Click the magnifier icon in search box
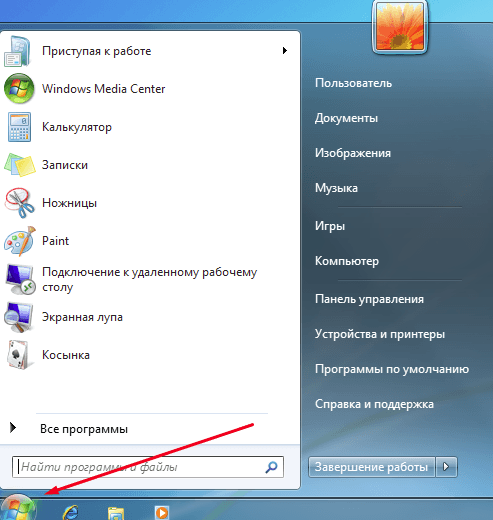The width and height of the screenshot is (493, 520). pos(271,467)
